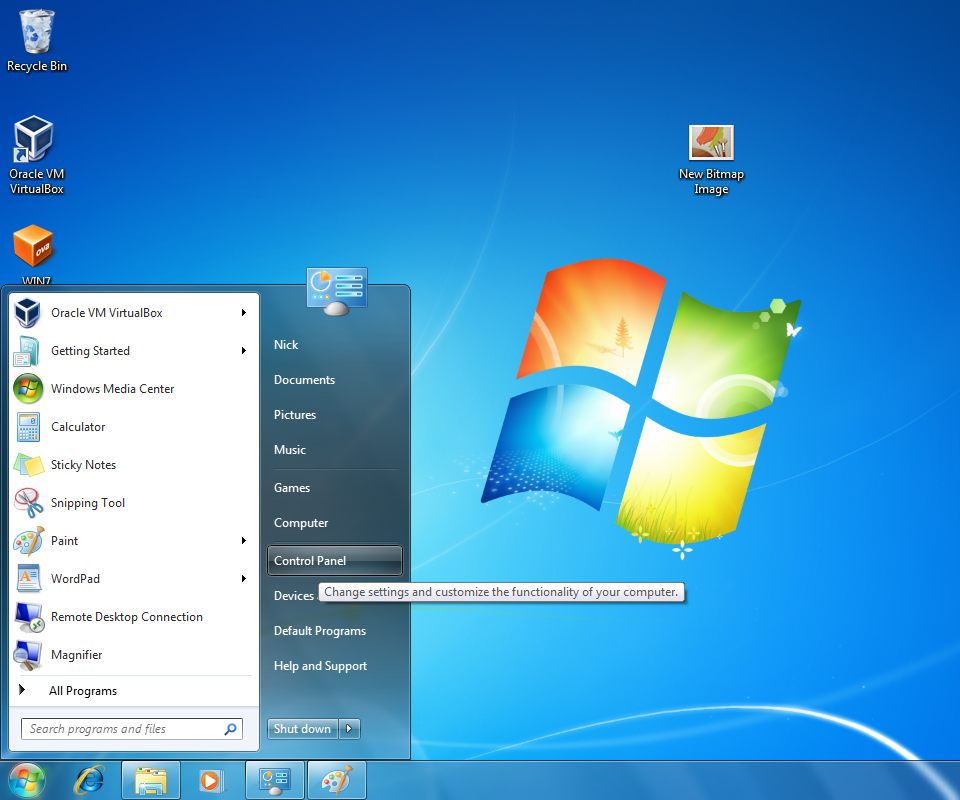Open the Shut down options arrow
This screenshot has height=800, width=960.
[349, 728]
